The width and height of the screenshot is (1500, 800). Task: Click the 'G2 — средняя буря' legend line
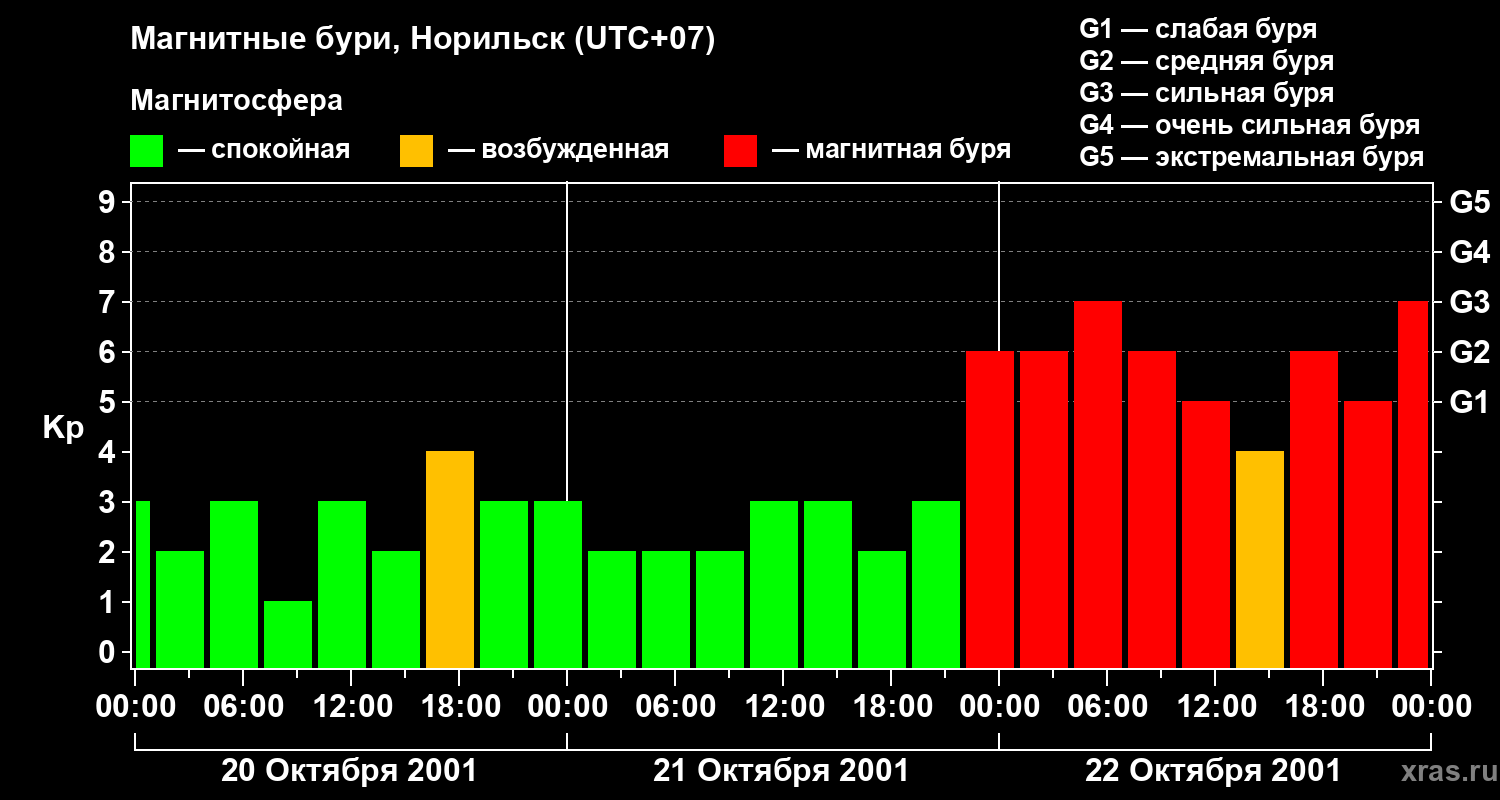1206,61
